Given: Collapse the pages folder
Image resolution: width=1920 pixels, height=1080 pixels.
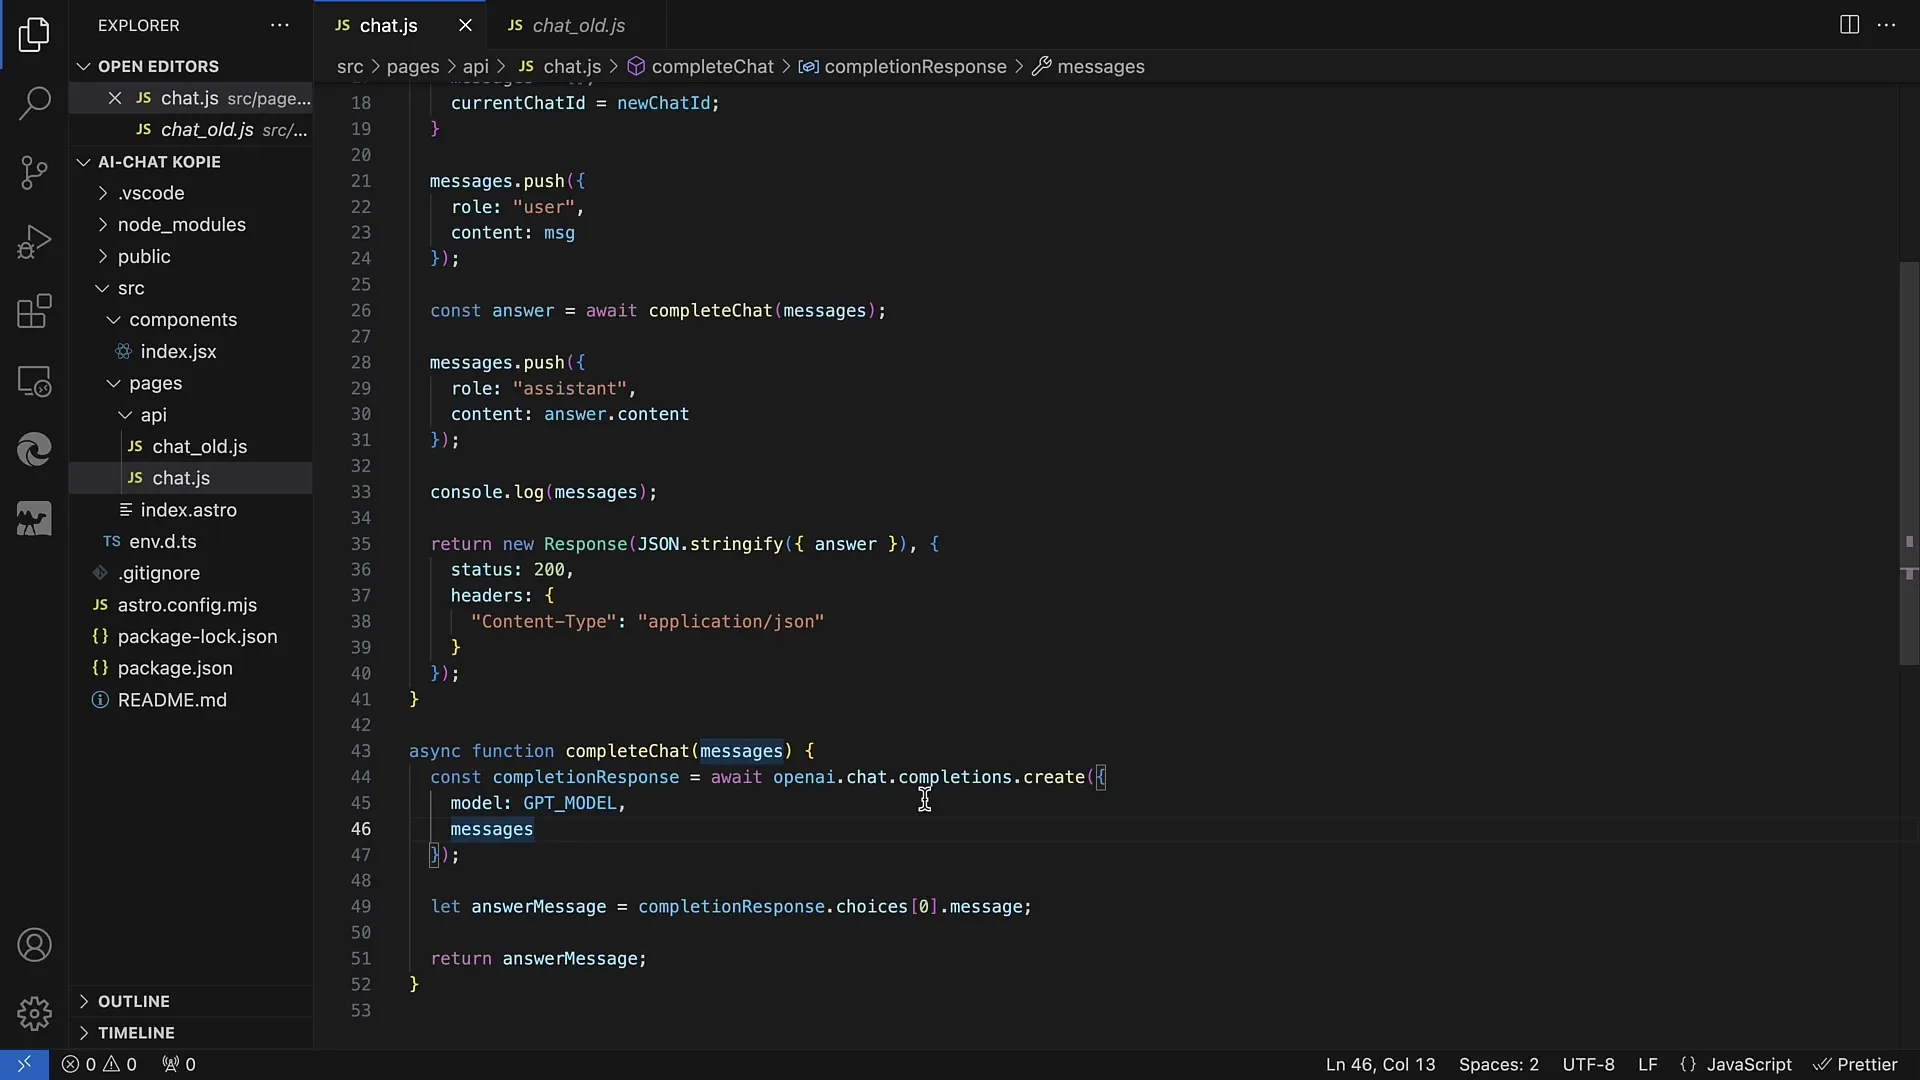Looking at the screenshot, I should tap(114, 383).
